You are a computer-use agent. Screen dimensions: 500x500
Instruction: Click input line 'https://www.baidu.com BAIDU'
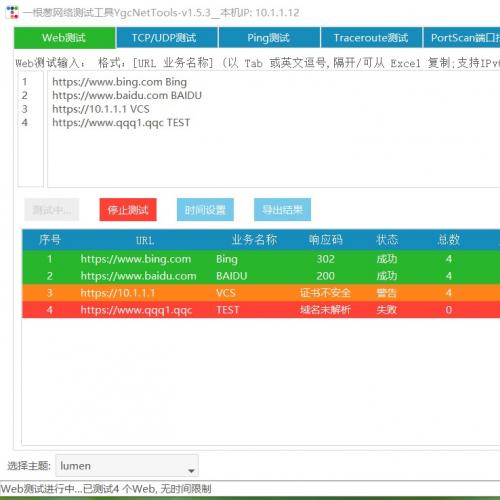[127, 96]
